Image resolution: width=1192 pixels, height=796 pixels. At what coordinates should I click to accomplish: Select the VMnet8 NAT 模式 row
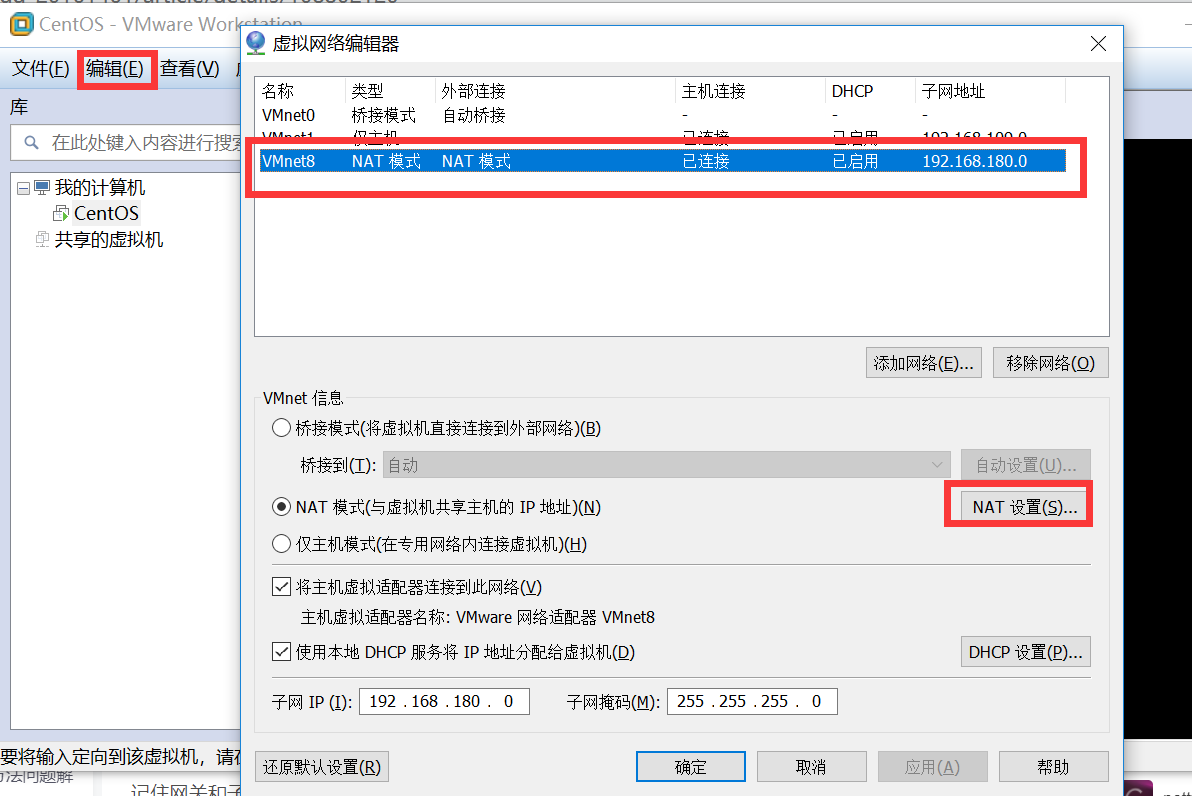[662, 161]
